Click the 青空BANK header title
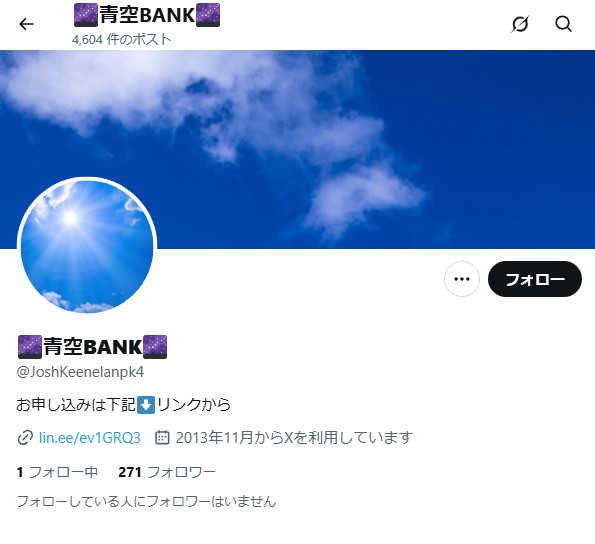The image size is (595, 544). (x=147, y=15)
